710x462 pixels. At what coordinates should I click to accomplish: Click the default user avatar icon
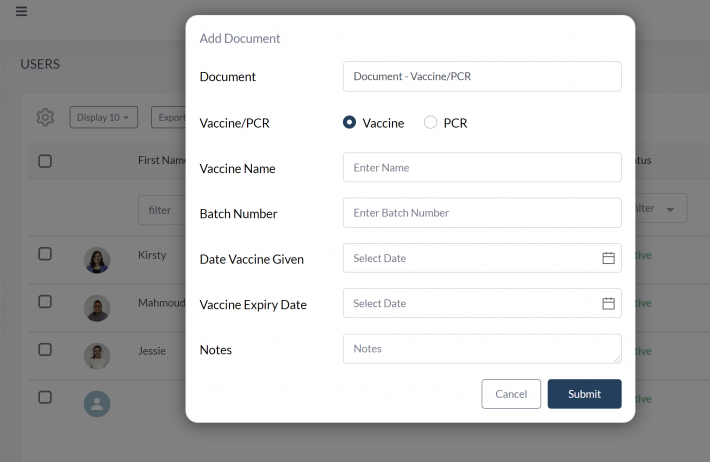click(x=97, y=404)
